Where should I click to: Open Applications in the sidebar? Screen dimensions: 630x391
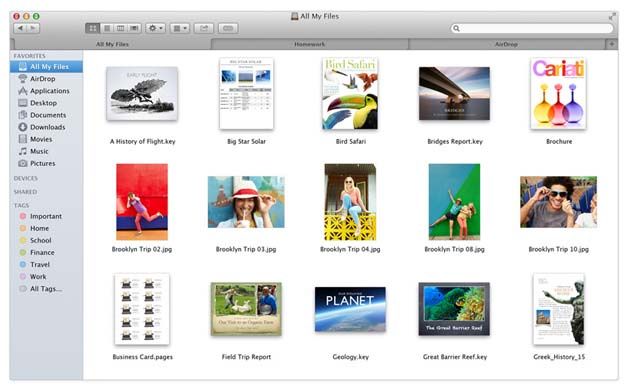46,91
